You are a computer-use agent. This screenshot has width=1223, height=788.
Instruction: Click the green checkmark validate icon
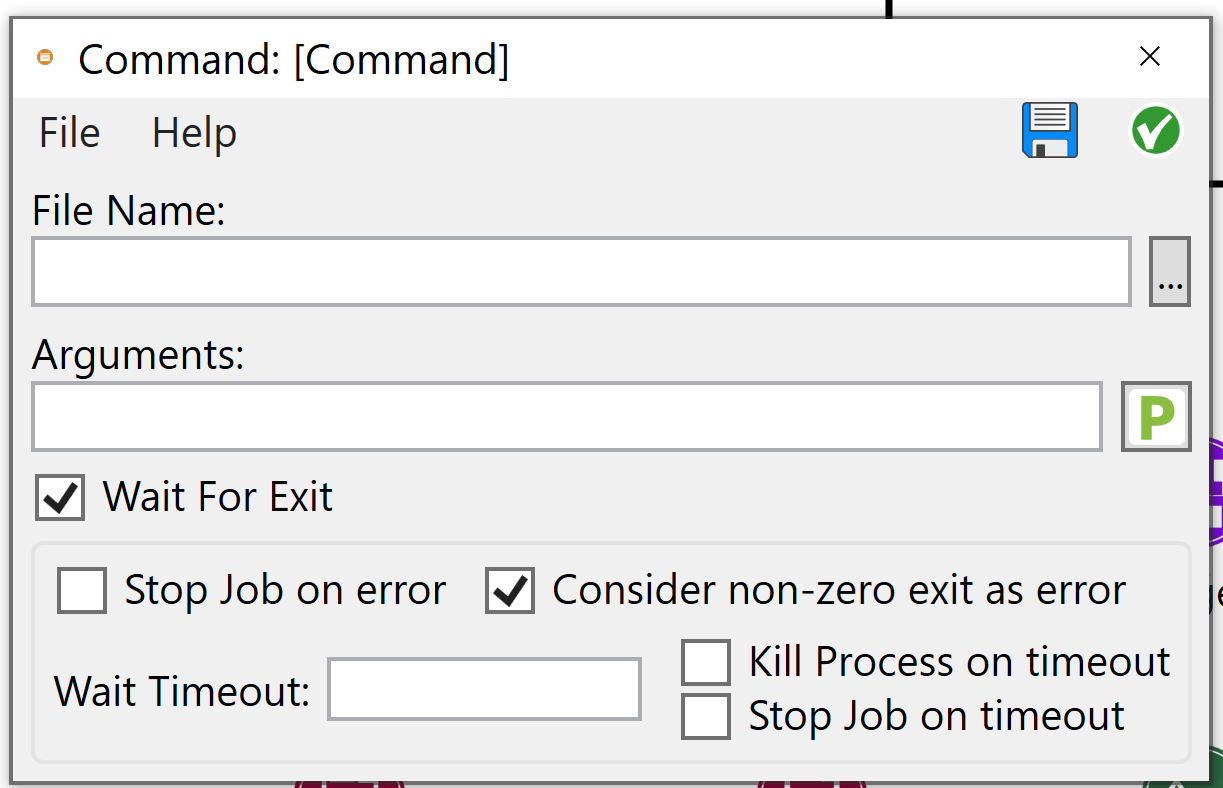(1155, 131)
